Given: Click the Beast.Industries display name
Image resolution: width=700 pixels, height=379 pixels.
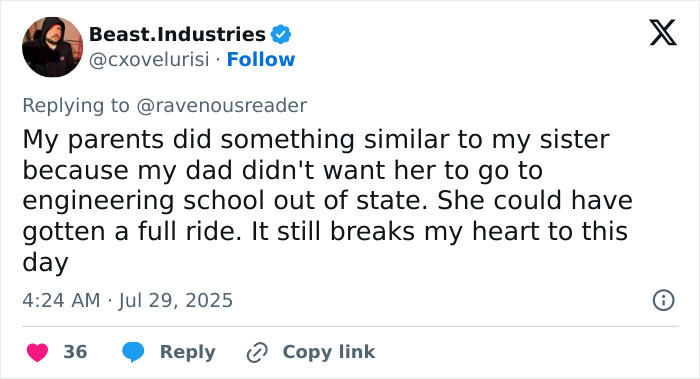Looking at the screenshot, I should click(177, 34).
